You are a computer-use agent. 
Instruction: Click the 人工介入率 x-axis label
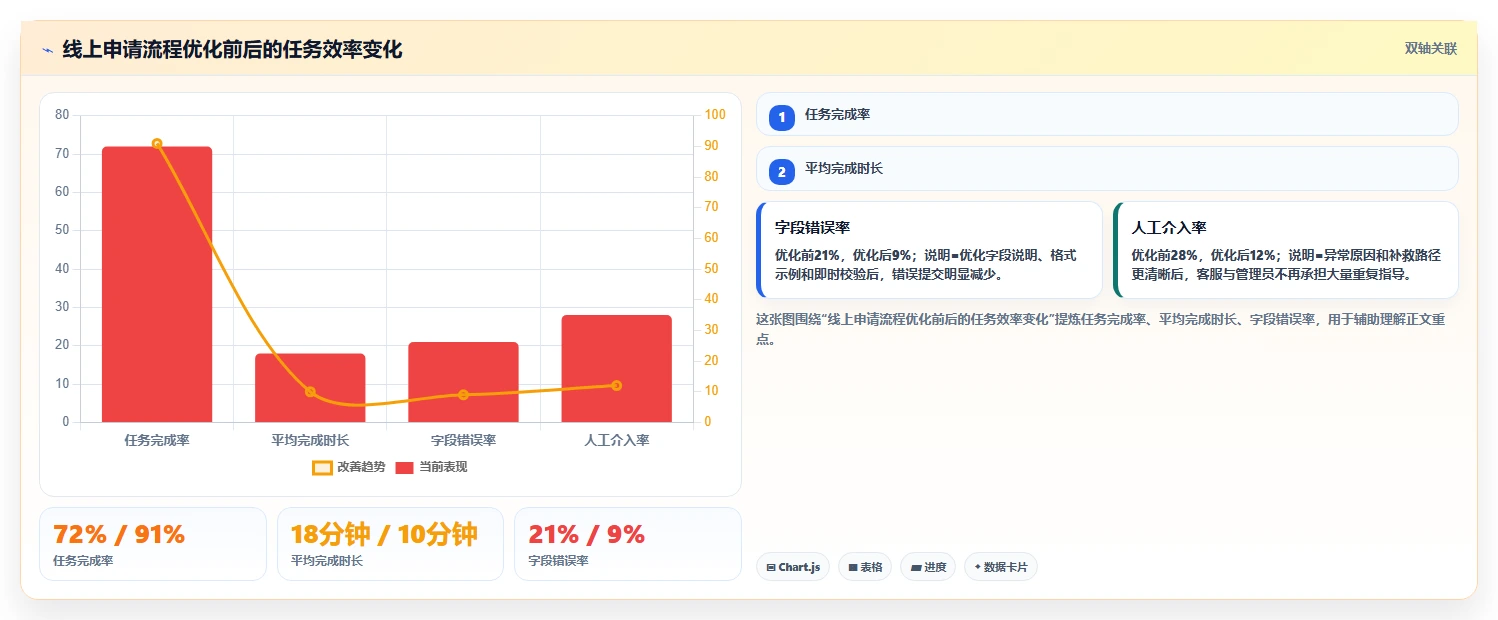[616, 440]
